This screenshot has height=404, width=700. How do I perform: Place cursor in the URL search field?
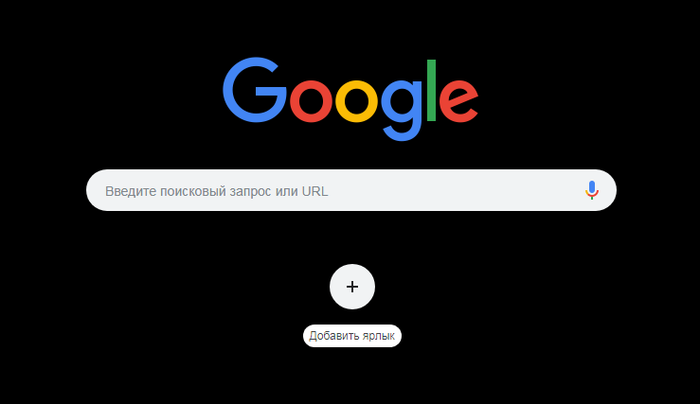pyautogui.click(x=351, y=190)
